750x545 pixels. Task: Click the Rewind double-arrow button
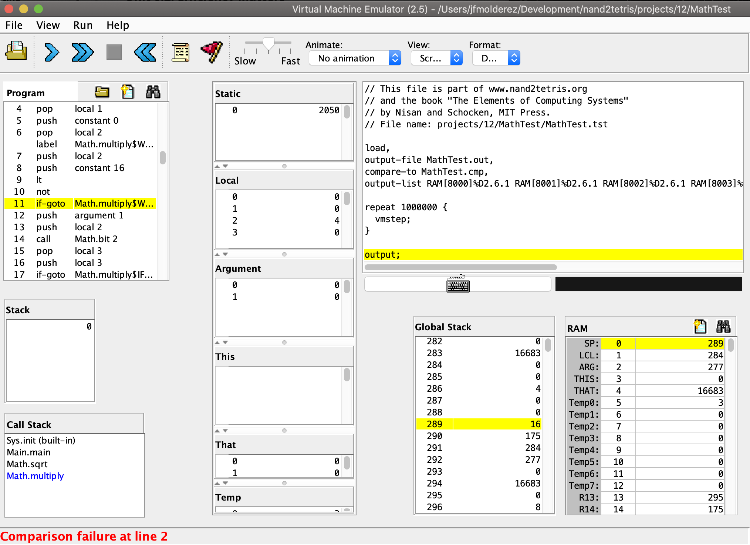click(144, 51)
